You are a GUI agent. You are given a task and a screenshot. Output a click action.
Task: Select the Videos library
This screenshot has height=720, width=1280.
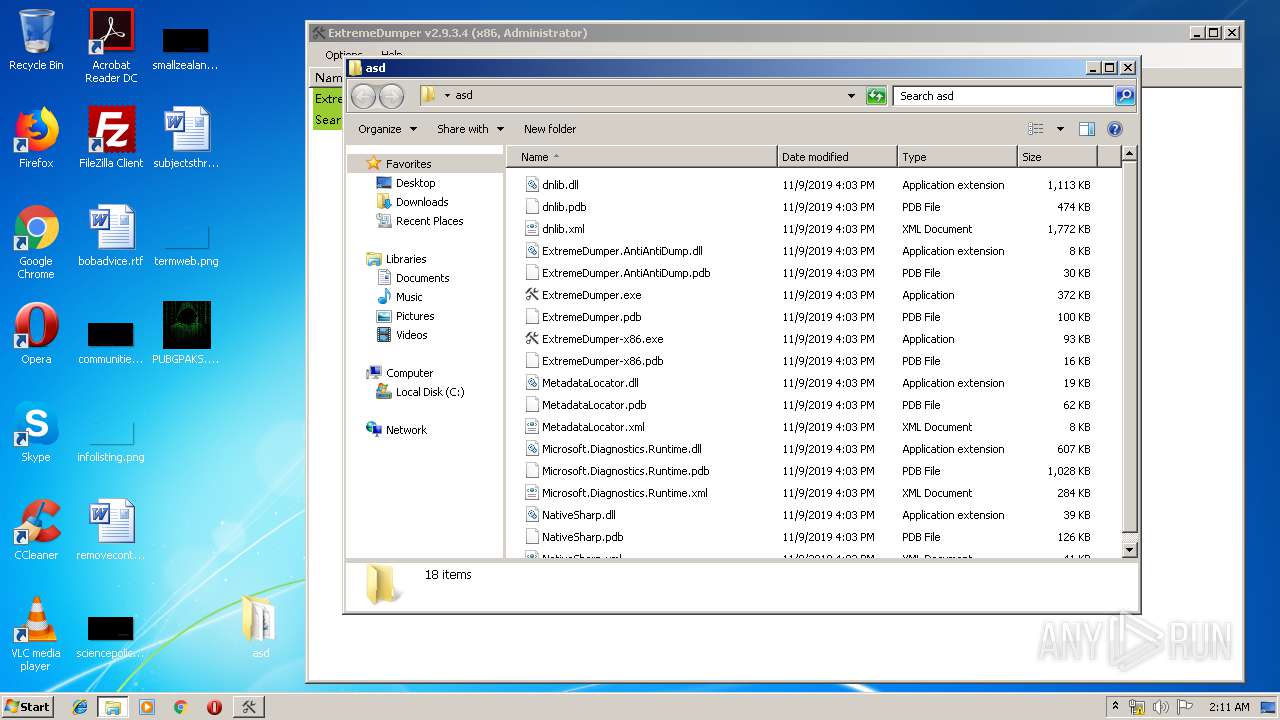pos(411,335)
